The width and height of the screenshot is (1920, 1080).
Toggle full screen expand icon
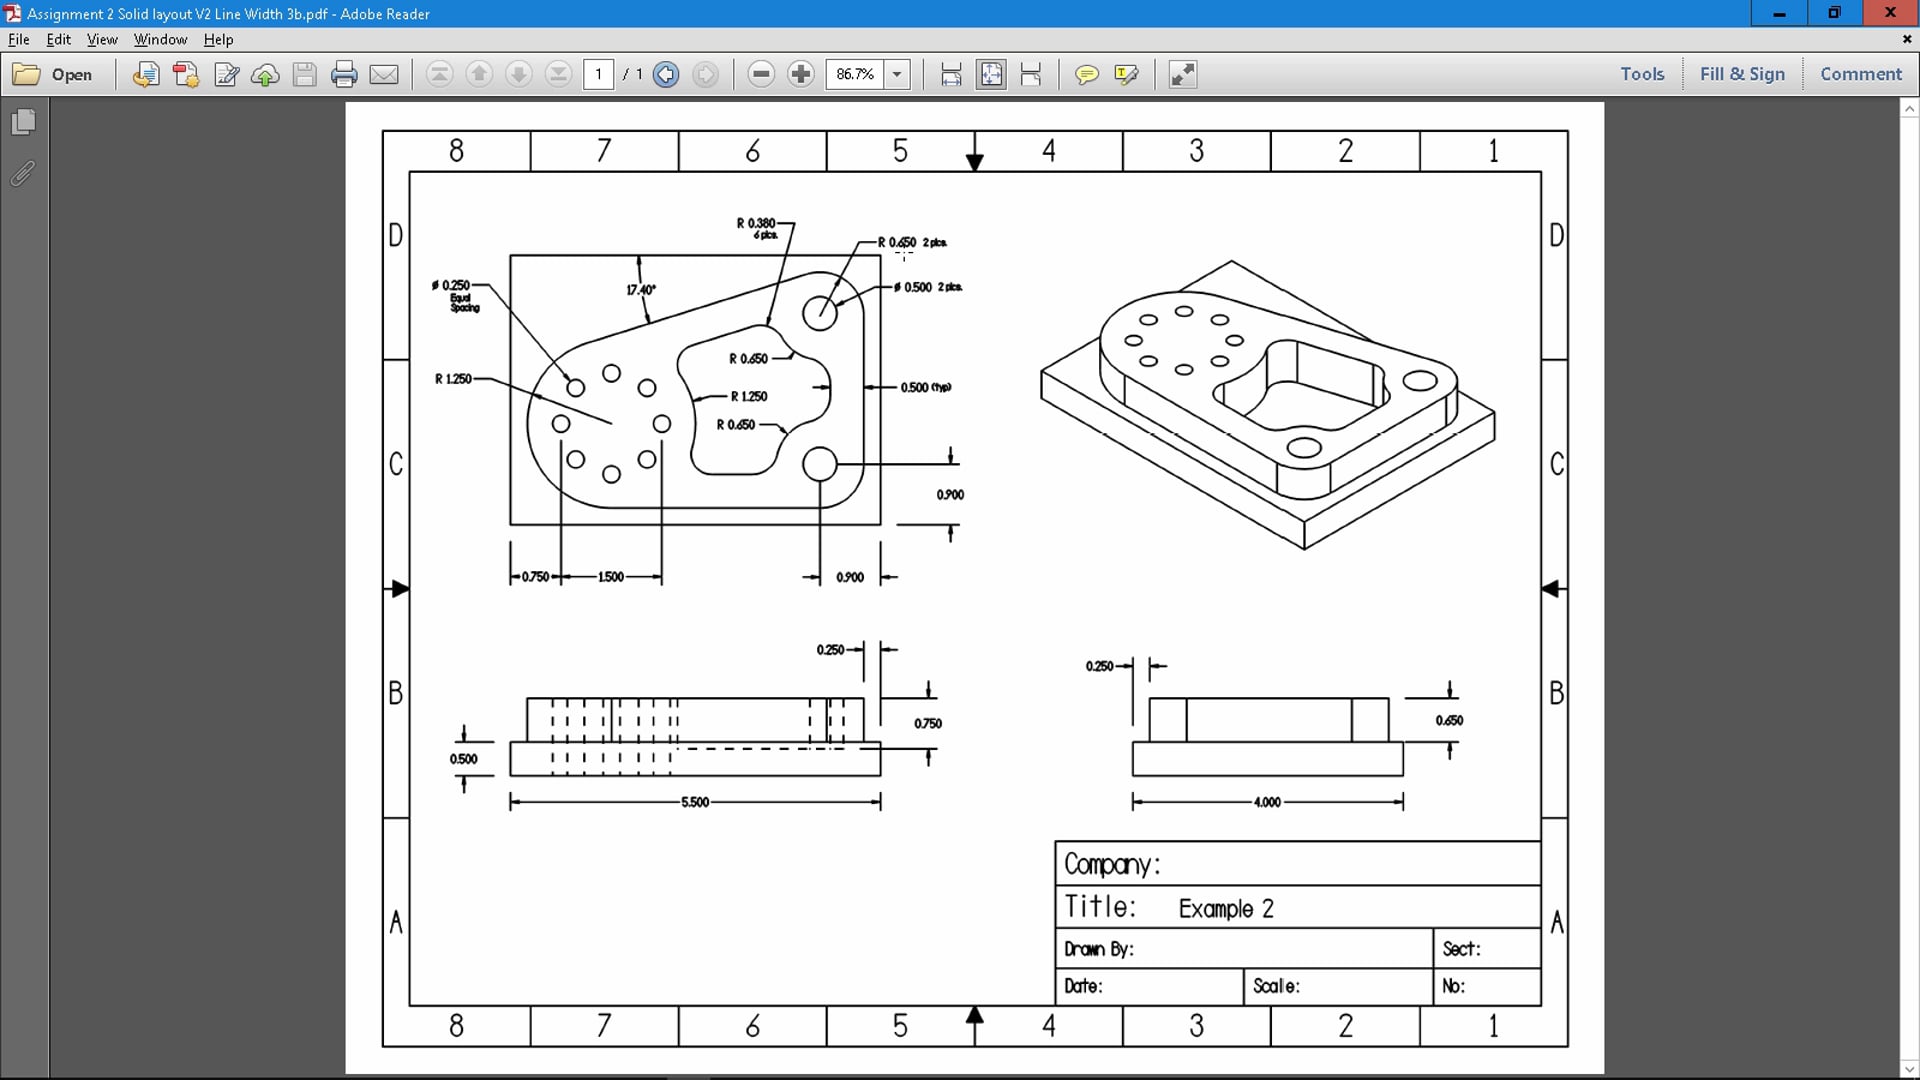pyautogui.click(x=1183, y=74)
